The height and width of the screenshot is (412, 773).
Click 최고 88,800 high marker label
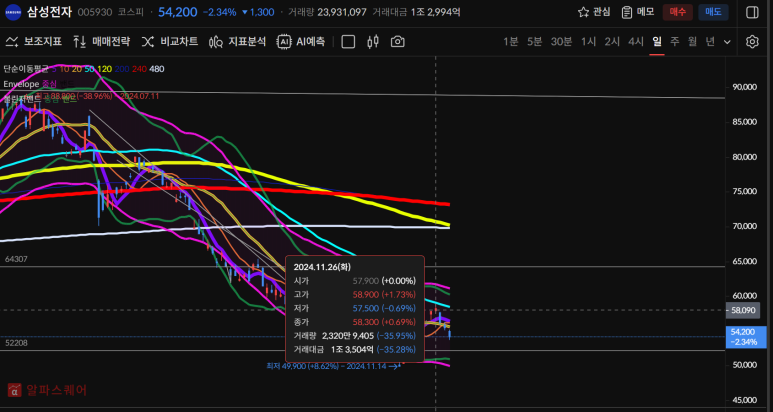point(98,96)
